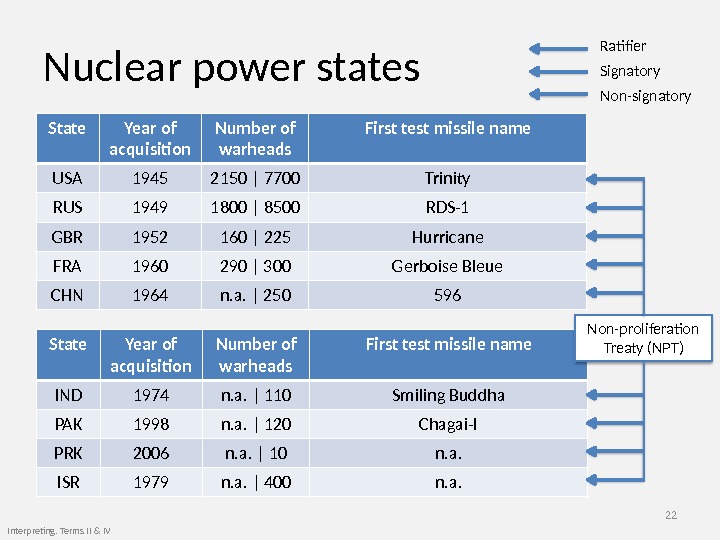This screenshot has width=720, height=540.
Task: Click the 'Trinity' test name cell
Action: coord(447,178)
